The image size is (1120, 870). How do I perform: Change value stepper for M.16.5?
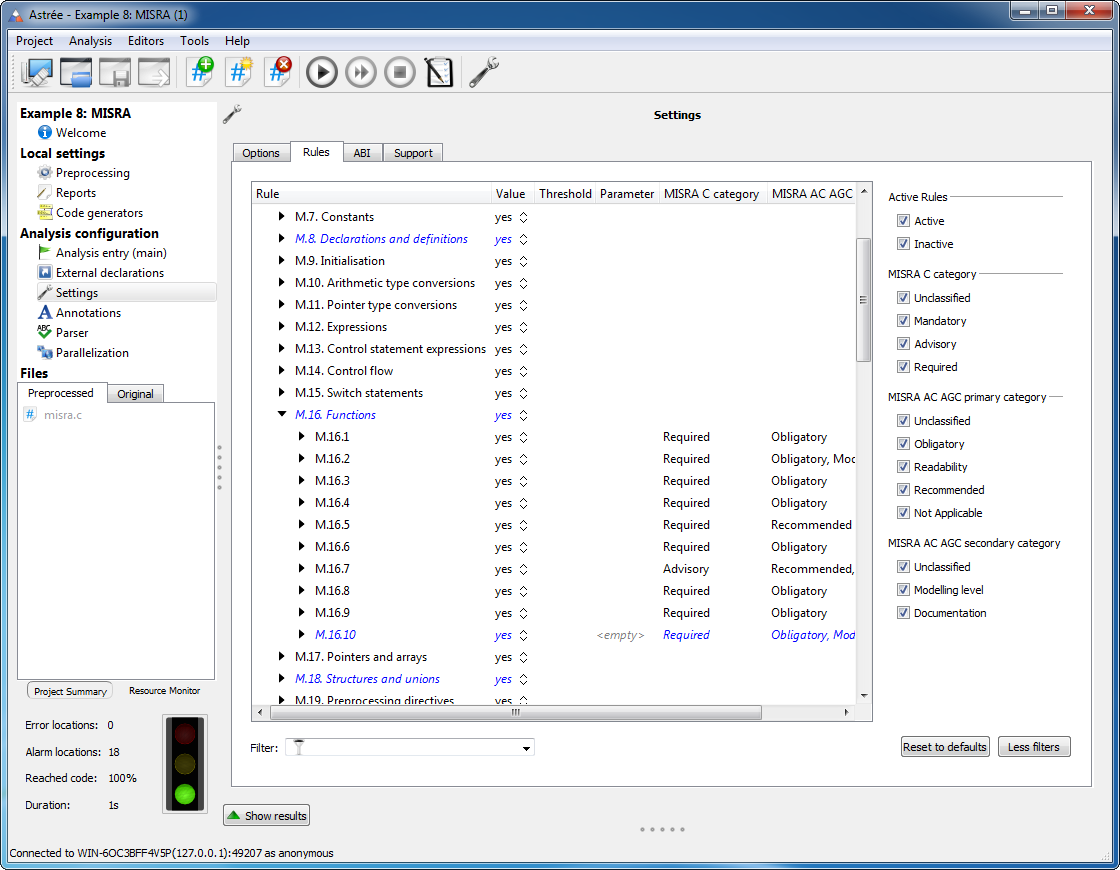coord(524,525)
